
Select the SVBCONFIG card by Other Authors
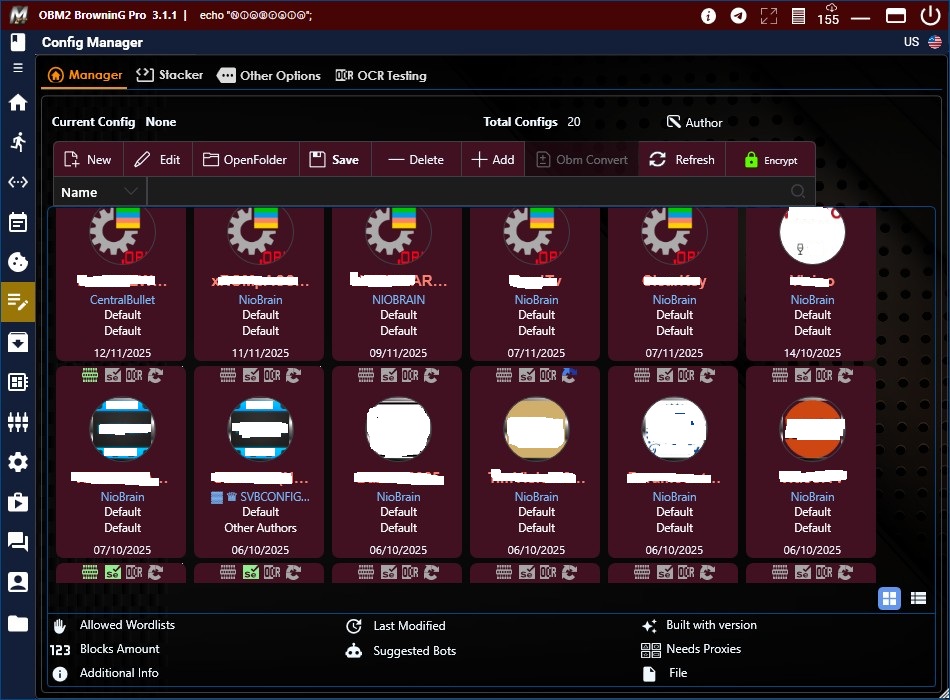coord(259,462)
